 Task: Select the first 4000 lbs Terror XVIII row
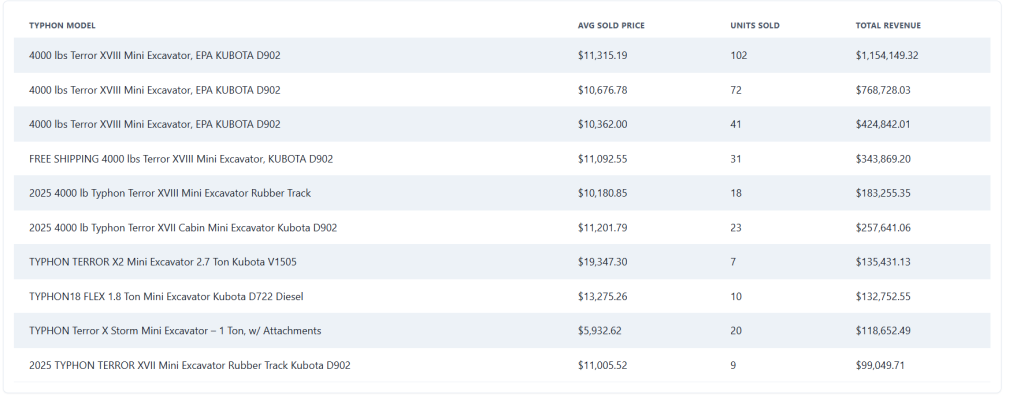click(x=502, y=56)
